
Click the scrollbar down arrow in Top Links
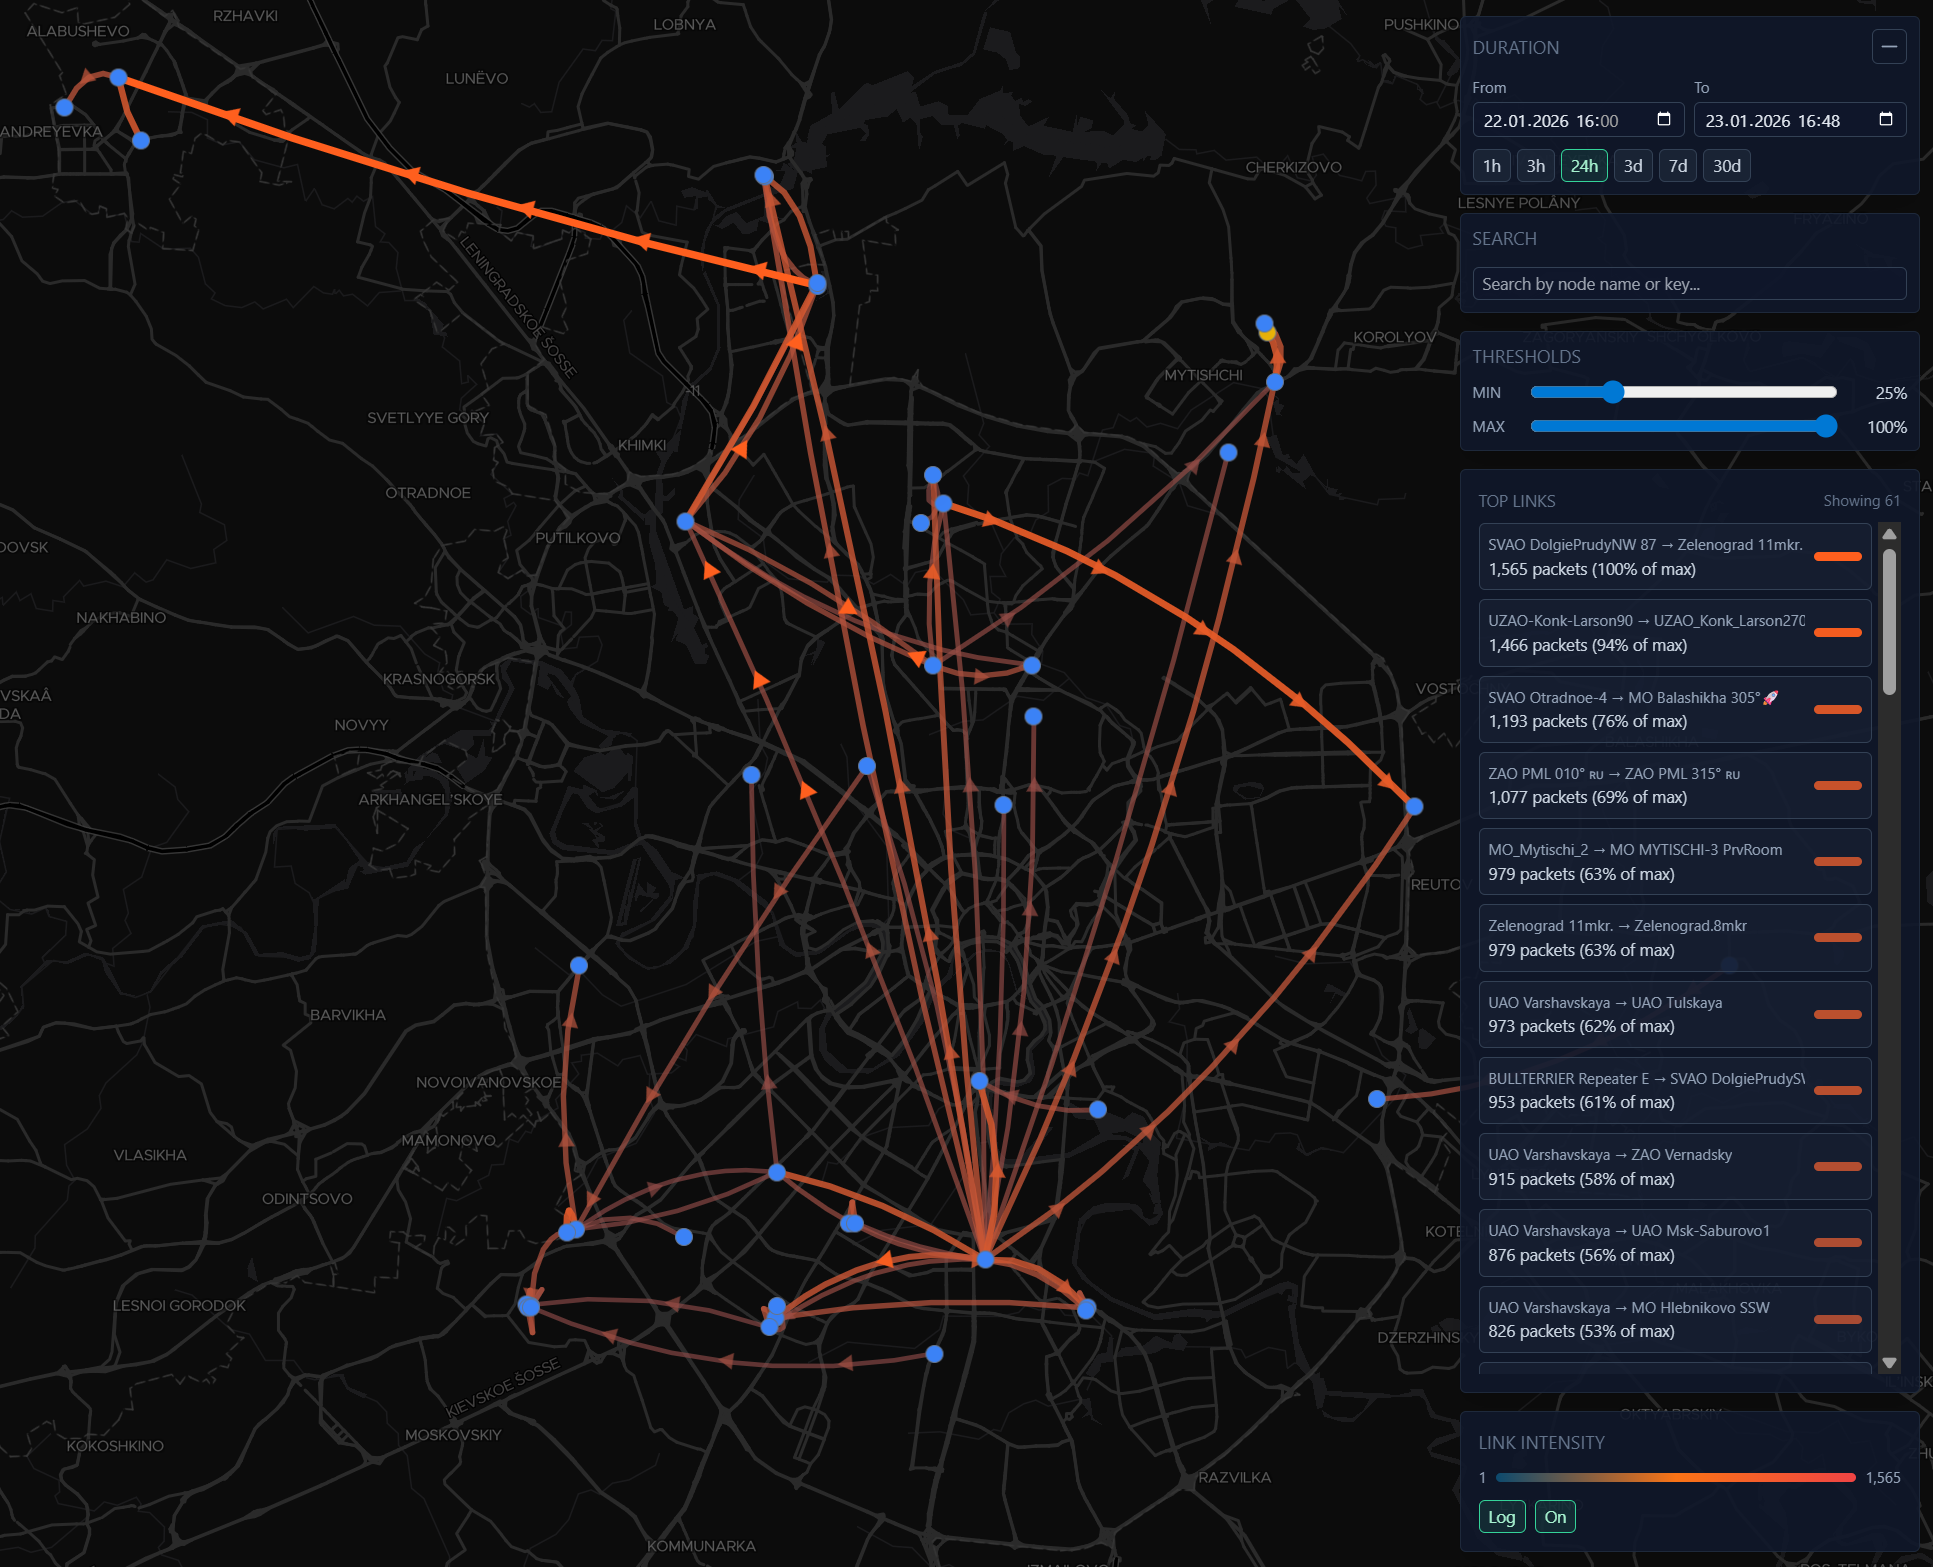1889,1362
